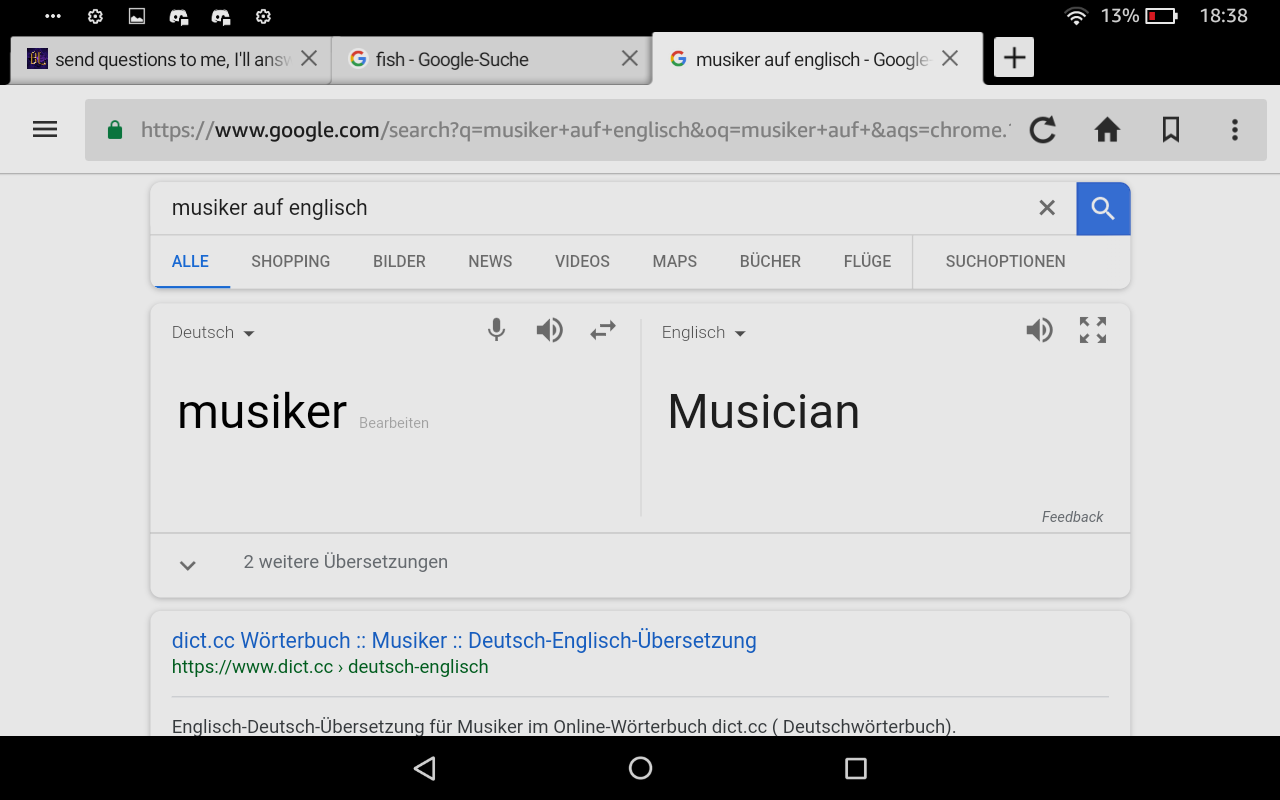Screen dimensions: 1280x800
Task: Open the FLÜGE results tab
Action: click(867, 261)
